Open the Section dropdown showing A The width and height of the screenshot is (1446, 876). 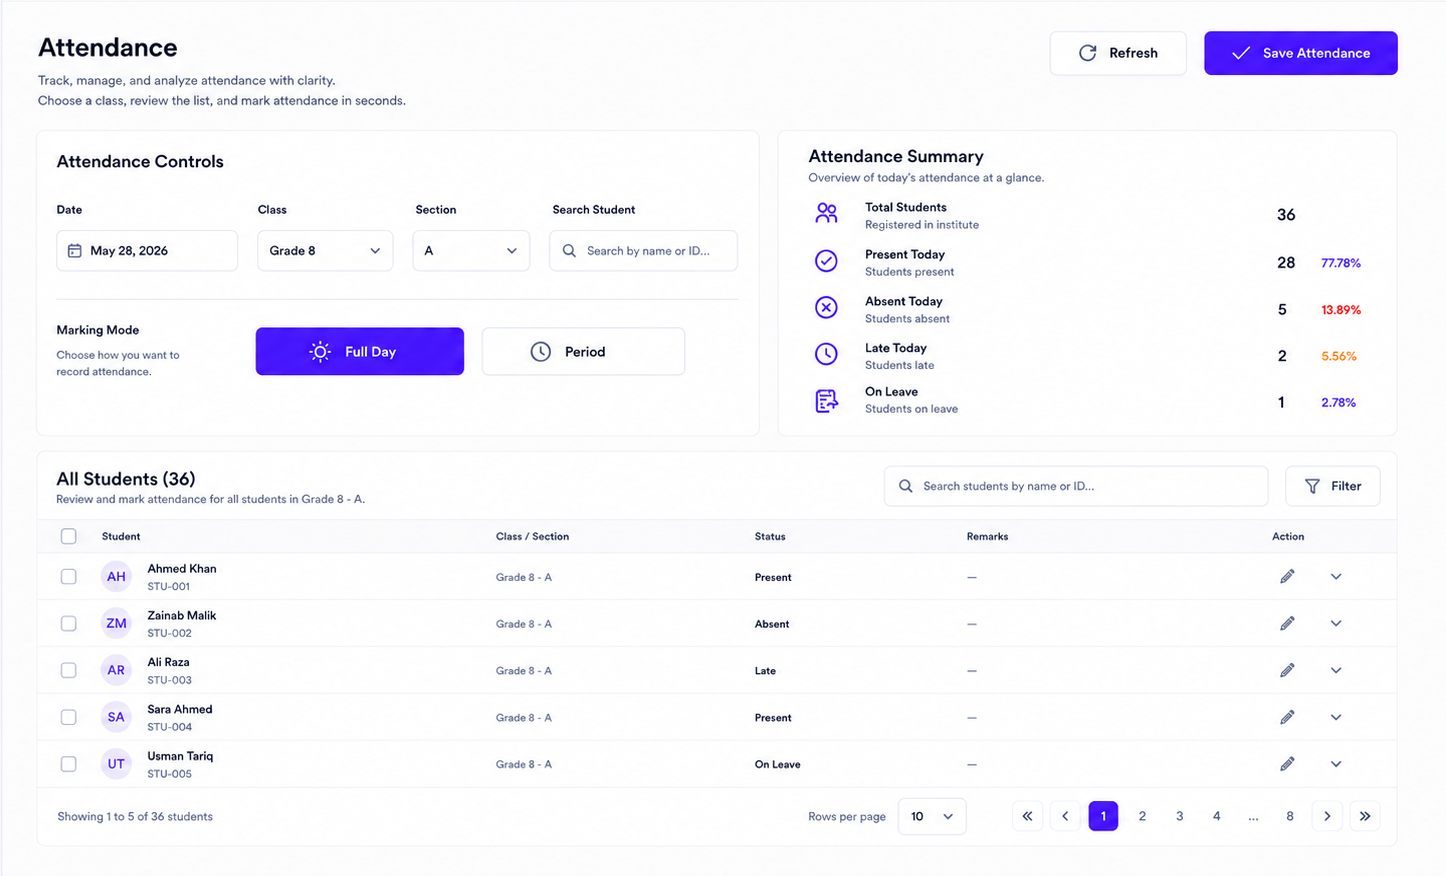click(x=471, y=251)
